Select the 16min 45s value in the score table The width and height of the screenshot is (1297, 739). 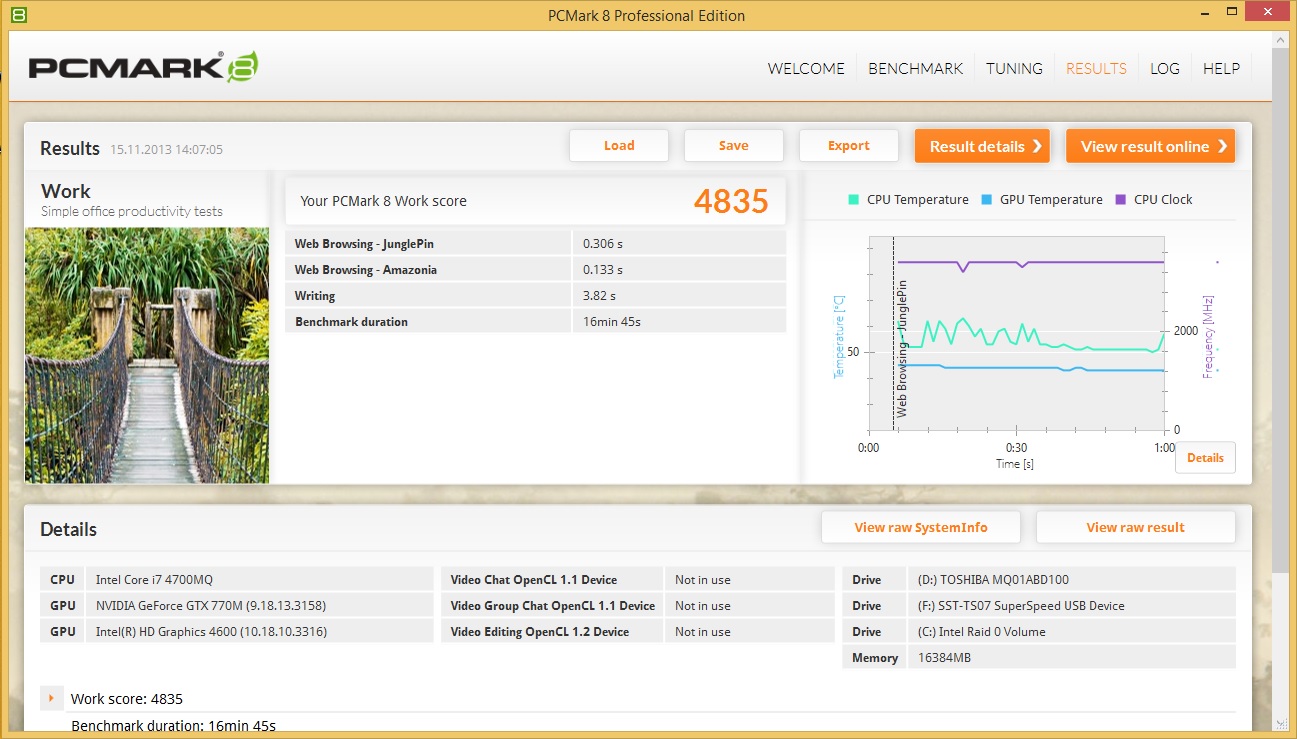612,322
